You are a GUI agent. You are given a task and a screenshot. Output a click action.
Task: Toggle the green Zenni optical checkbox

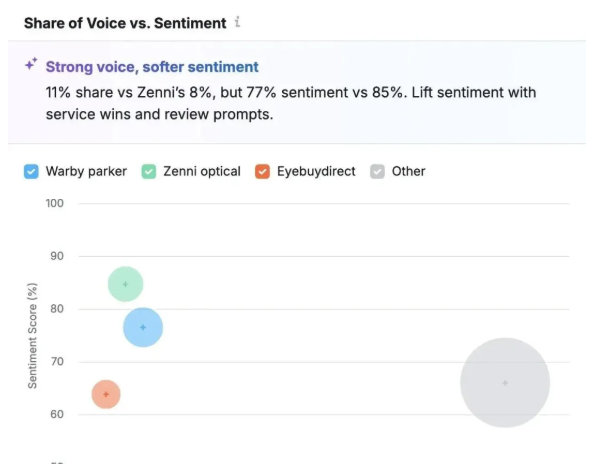tap(148, 171)
